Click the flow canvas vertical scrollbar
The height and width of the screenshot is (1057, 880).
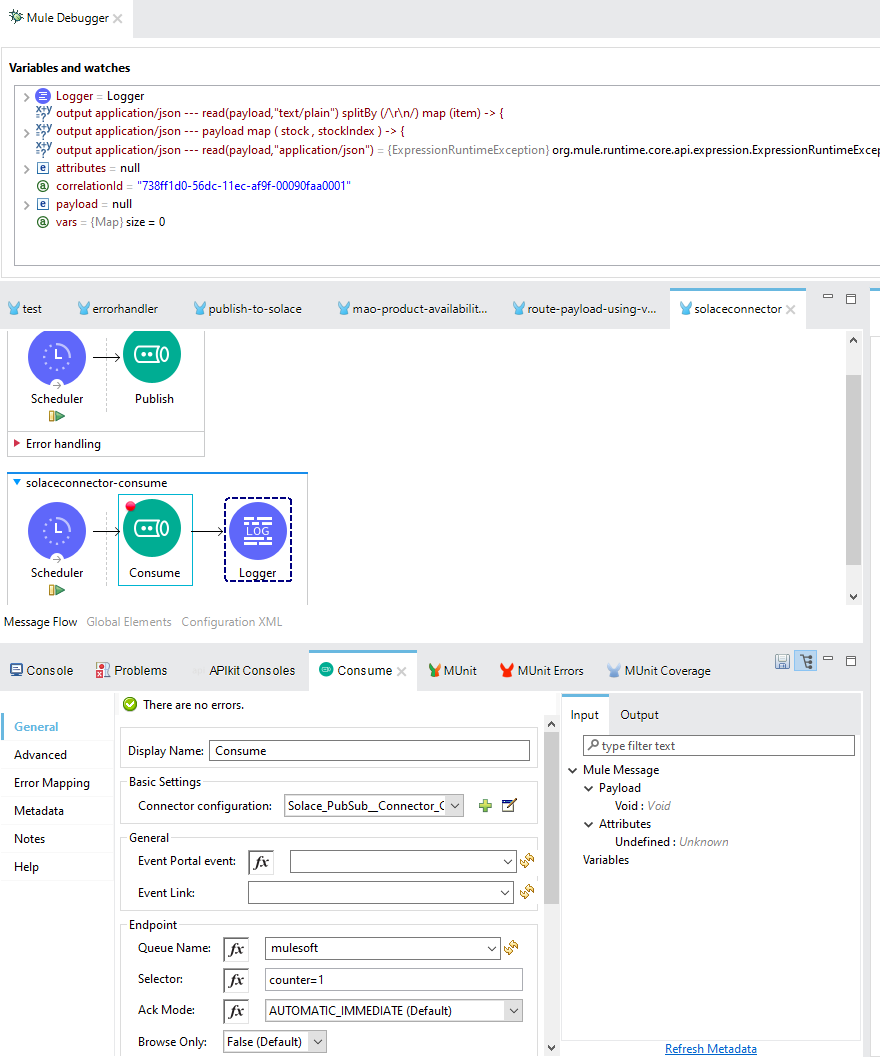(x=853, y=469)
